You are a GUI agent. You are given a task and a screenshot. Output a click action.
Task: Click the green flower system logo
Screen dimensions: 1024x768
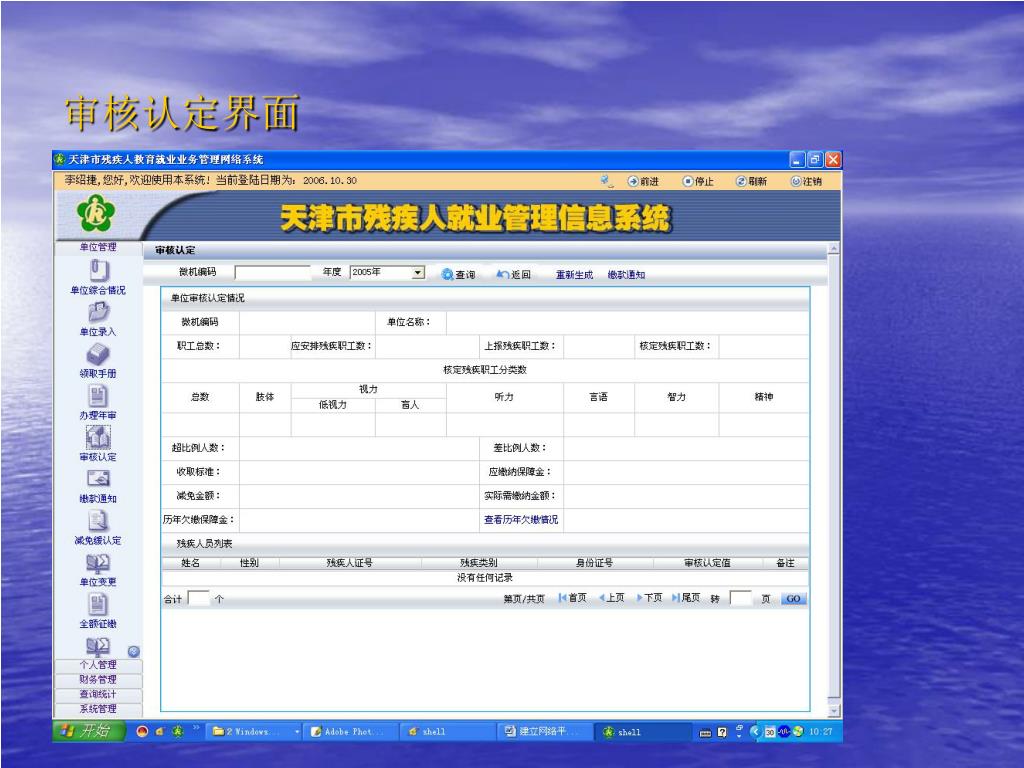pos(96,213)
